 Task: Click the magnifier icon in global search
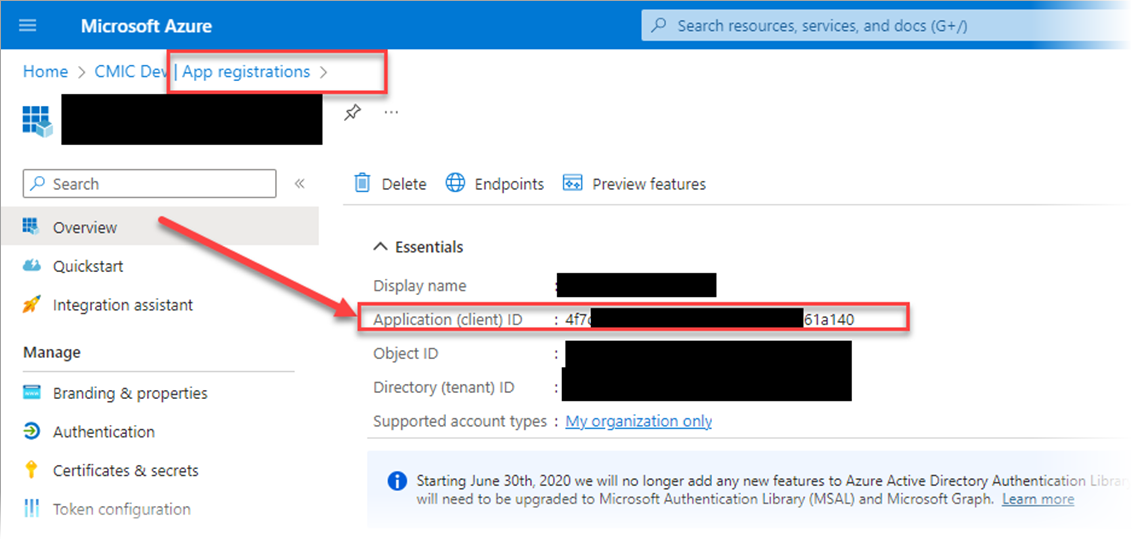click(658, 26)
